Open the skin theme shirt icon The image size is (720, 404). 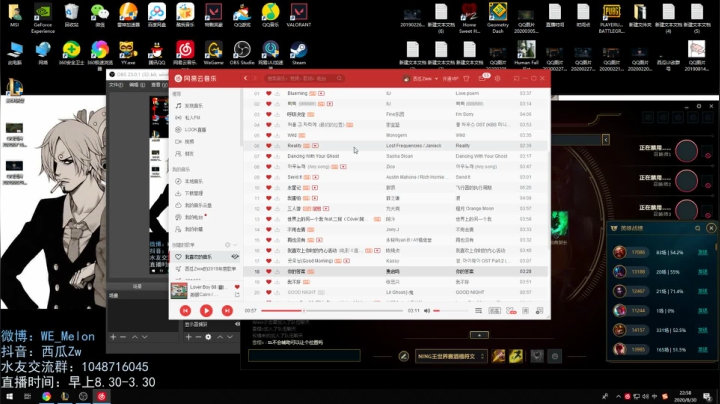(467, 79)
